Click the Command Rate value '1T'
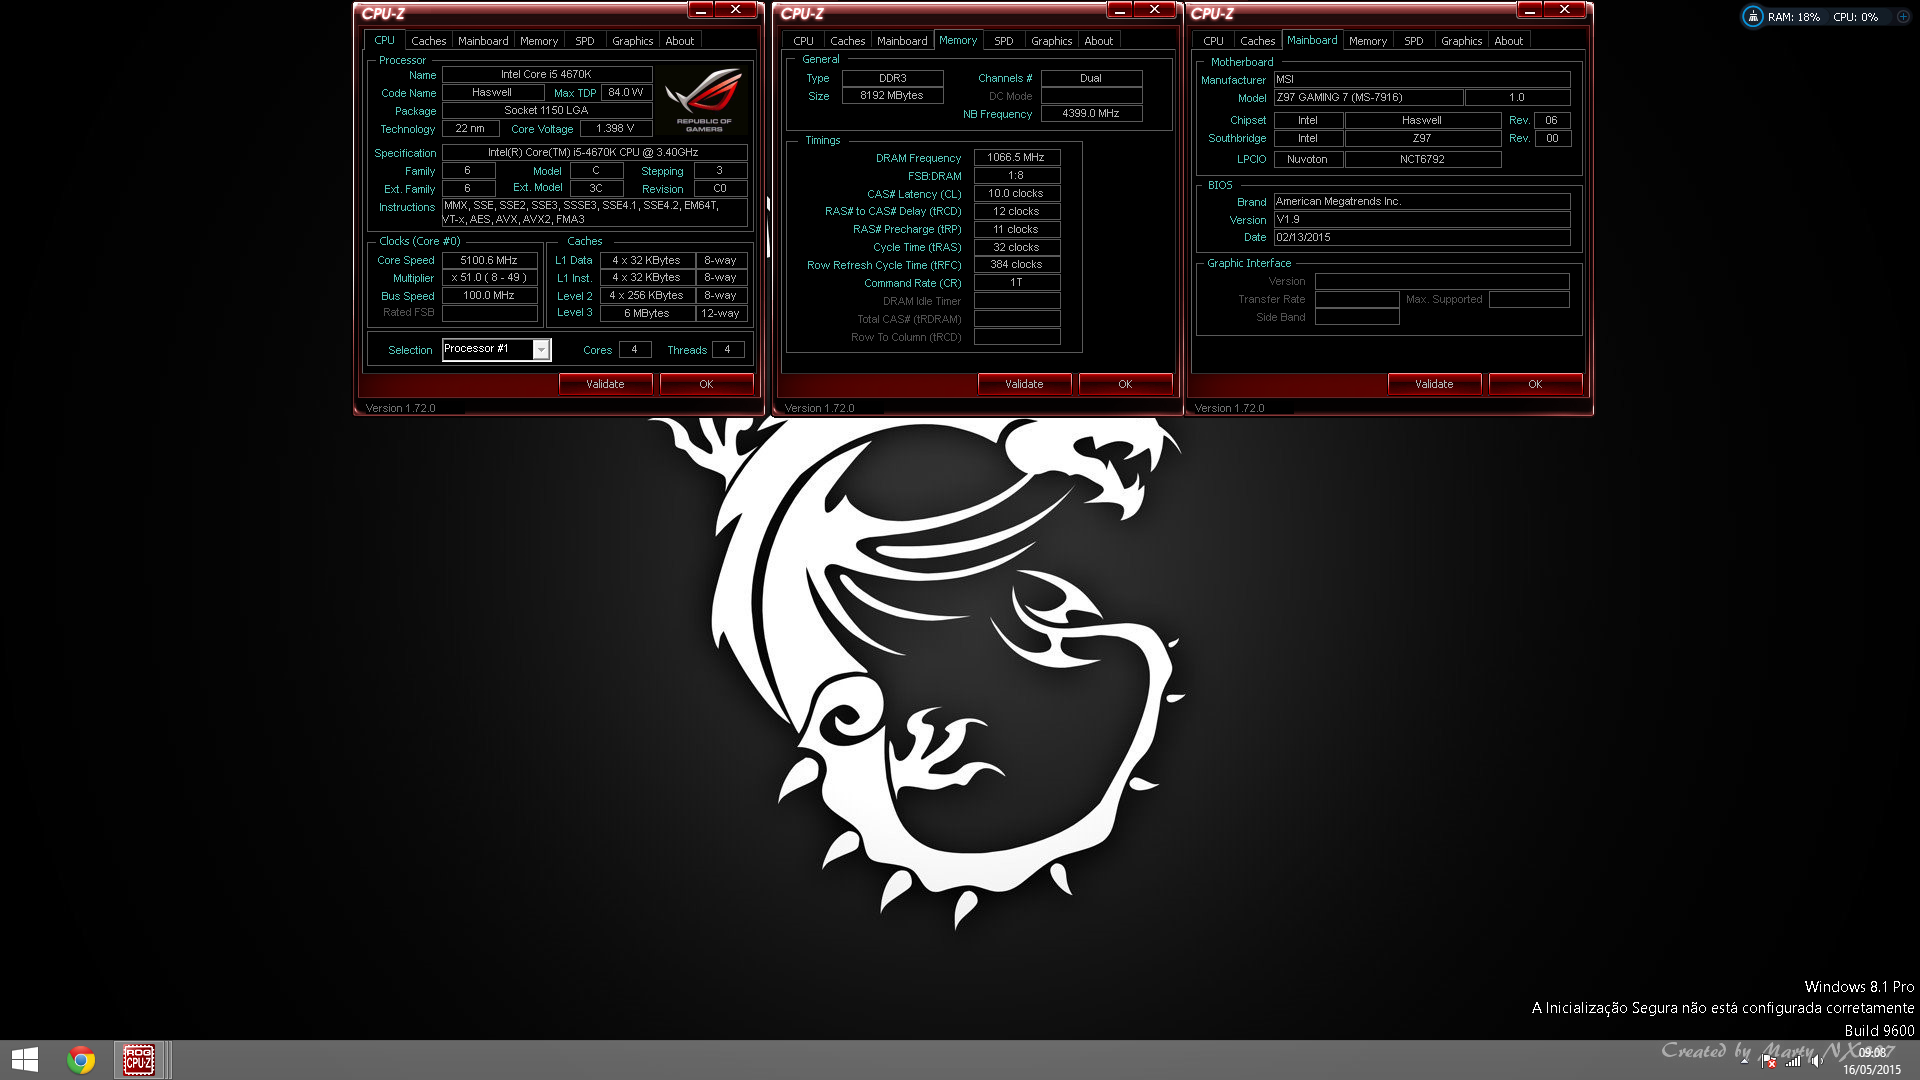This screenshot has width=1920, height=1080. point(1016,283)
